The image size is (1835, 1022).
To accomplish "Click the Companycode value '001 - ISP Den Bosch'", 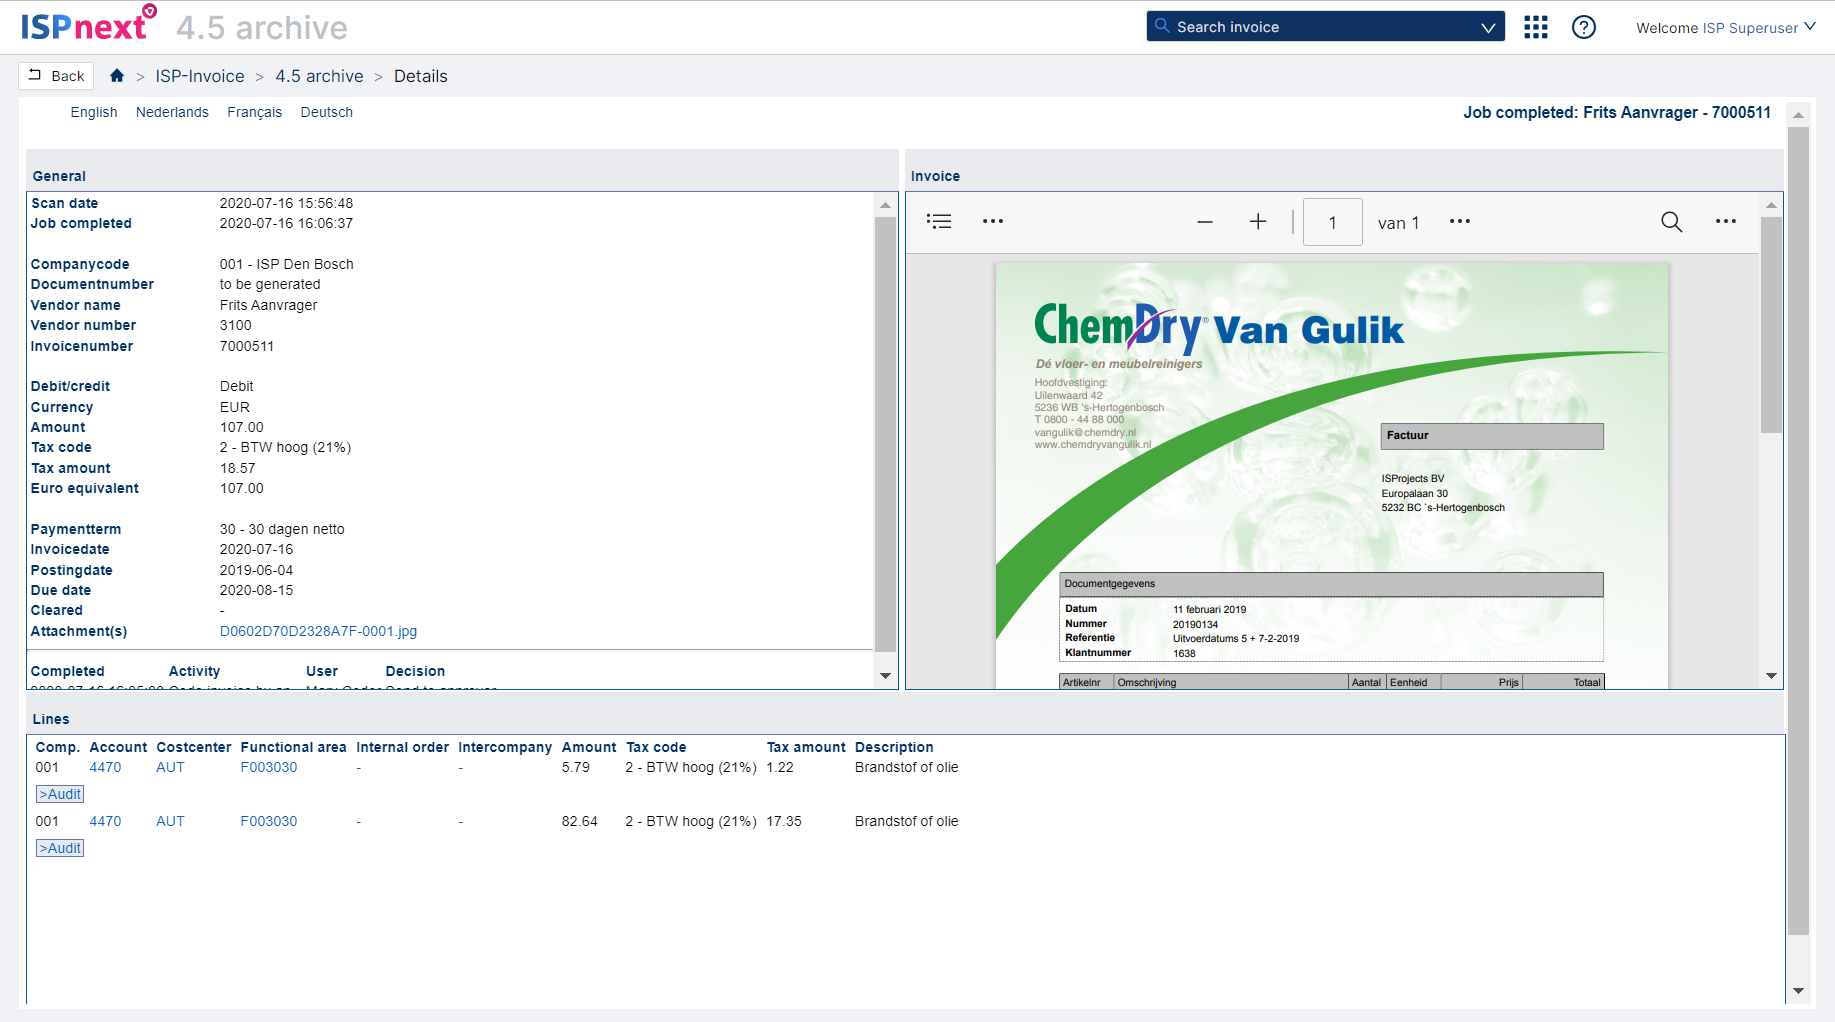I will tap(287, 264).
